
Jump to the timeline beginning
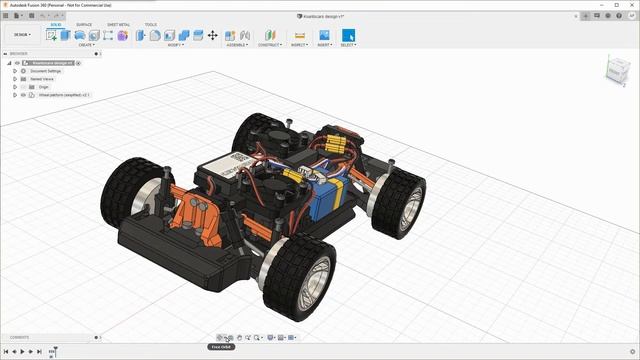pyautogui.click(x=6, y=351)
